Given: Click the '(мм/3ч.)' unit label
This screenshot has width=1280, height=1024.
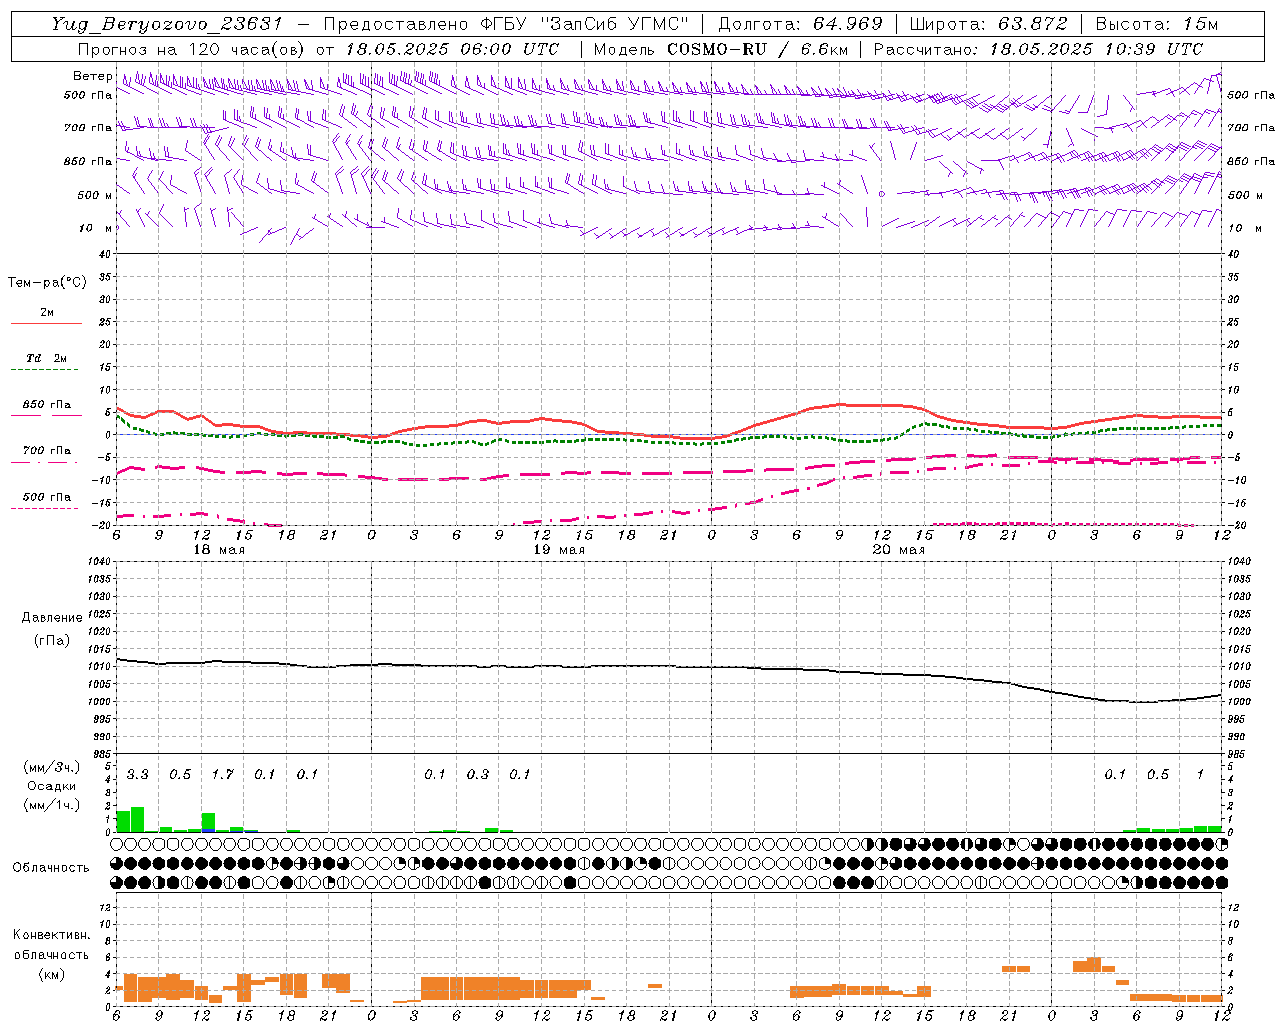Looking at the screenshot, I should [51, 767].
